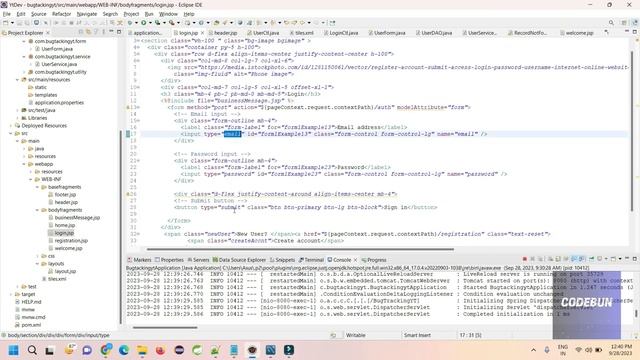The width and height of the screenshot is (640, 360).
Task: Click Eclipse icon in taskbar
Action: [x=179, y=350]
